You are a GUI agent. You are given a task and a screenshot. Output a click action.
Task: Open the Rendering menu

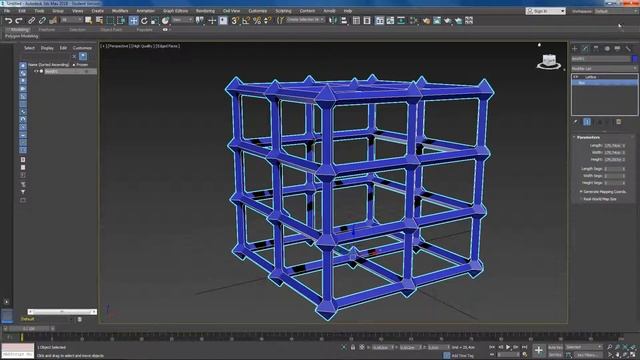[205, 11]
